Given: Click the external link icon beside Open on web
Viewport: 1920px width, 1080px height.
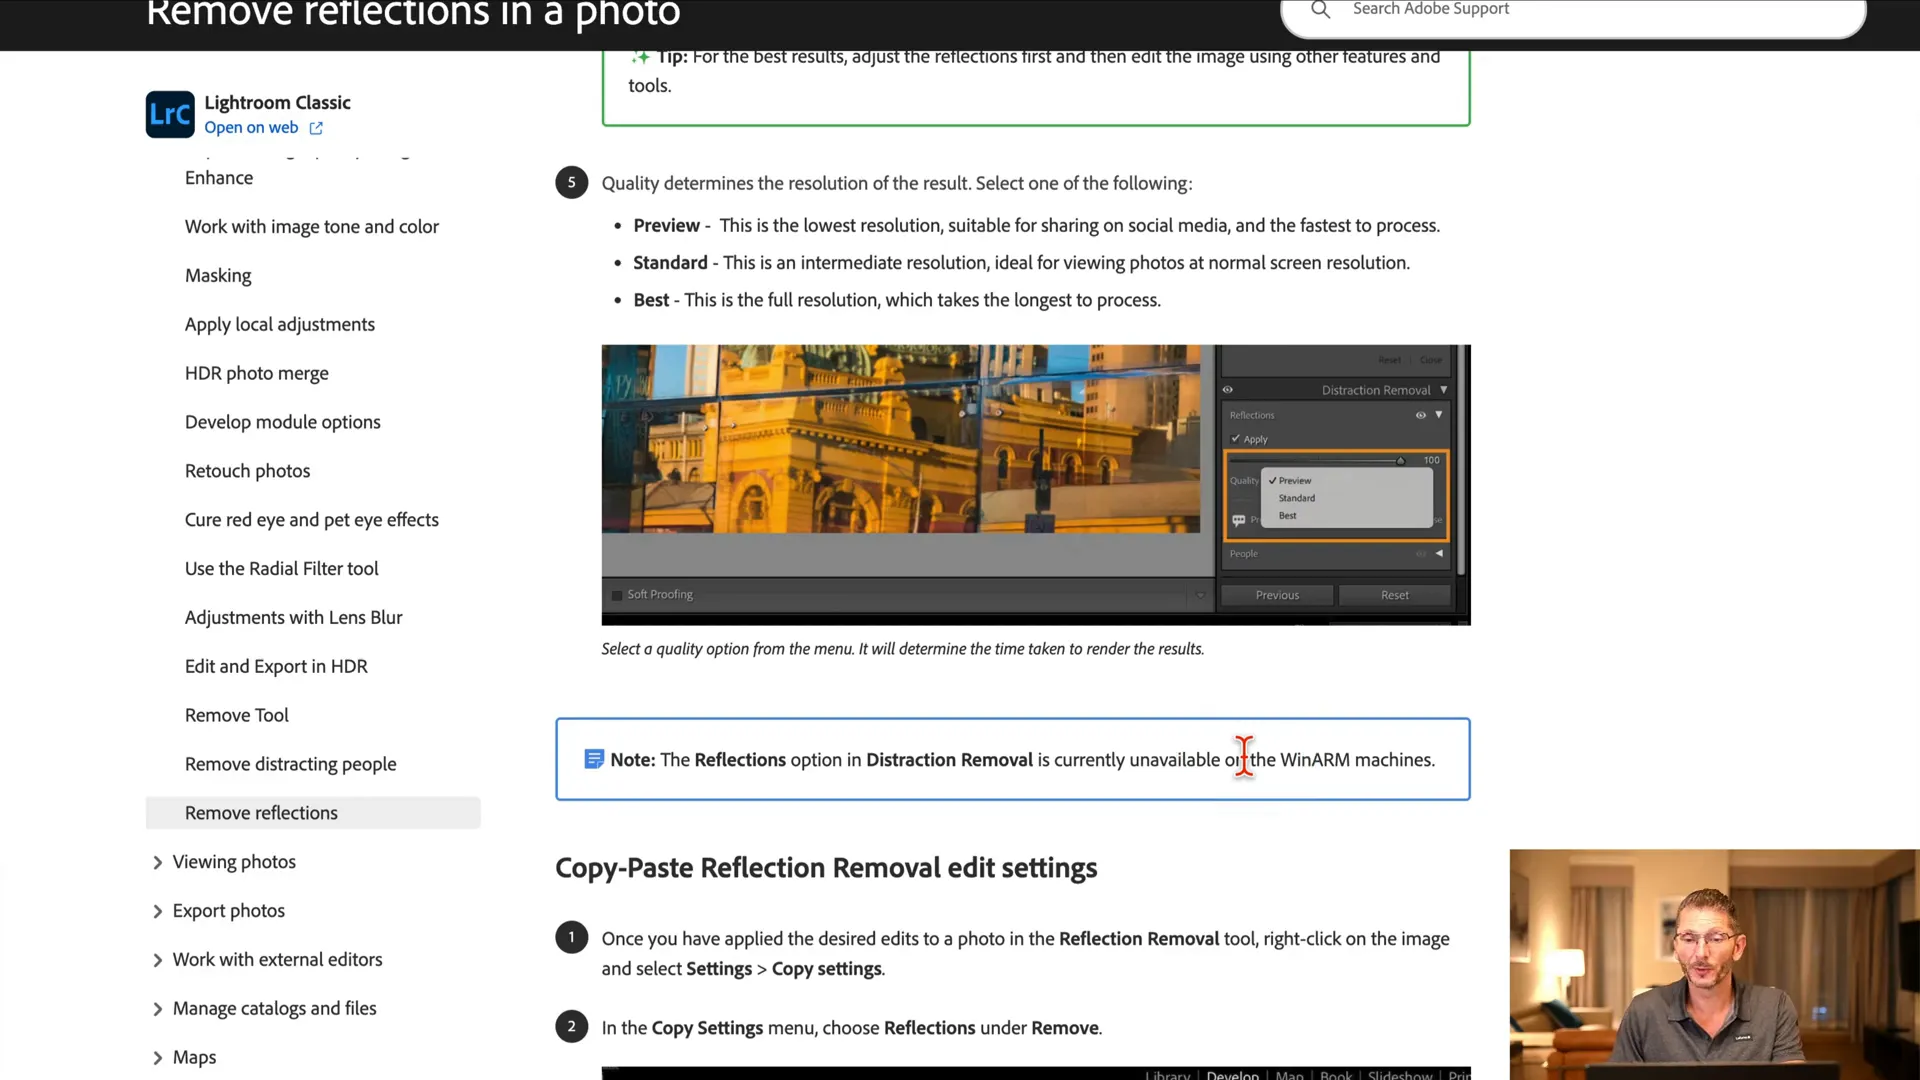Looking at the screenshot, I should pos(316,128).
